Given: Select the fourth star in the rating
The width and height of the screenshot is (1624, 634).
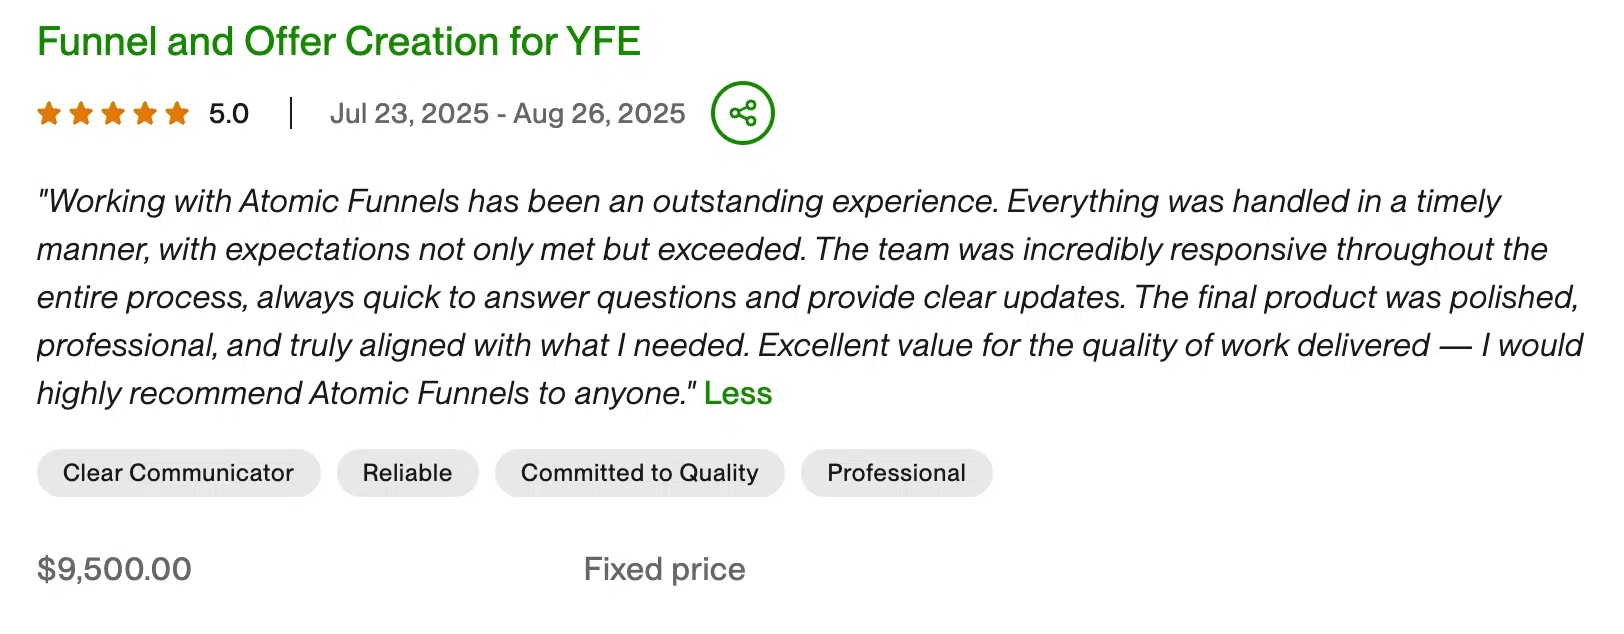Looking at the screenshot, I should click(146, 113).
